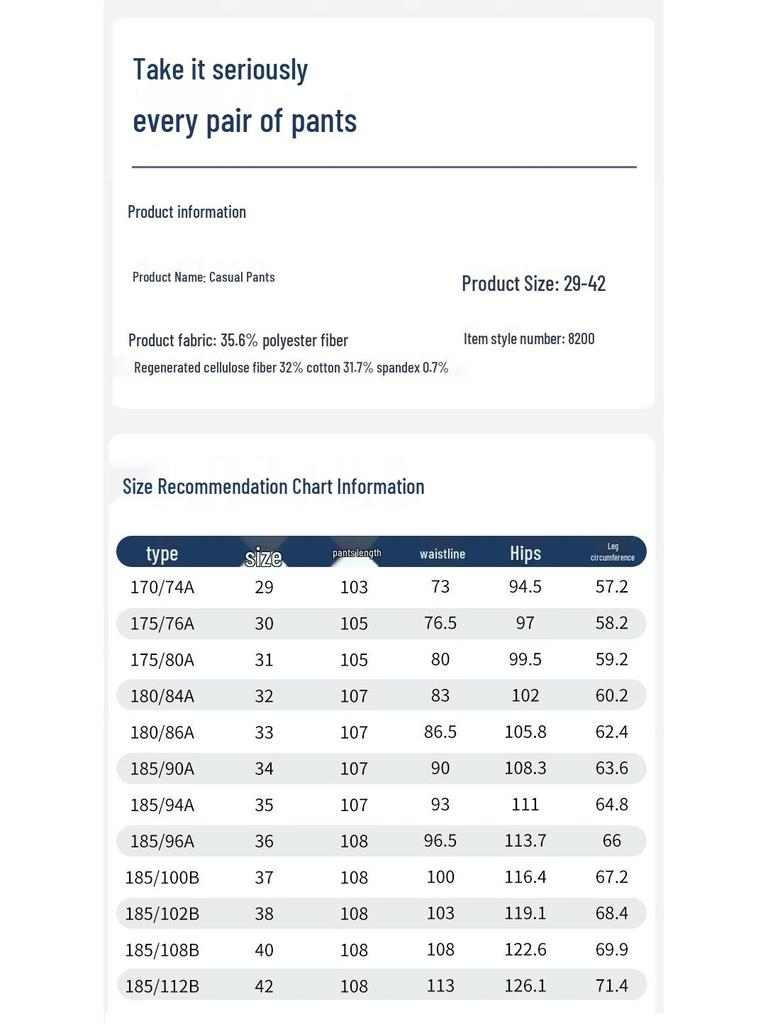Click 'Size Recommendation Chart Information' title

click(273, 487)
